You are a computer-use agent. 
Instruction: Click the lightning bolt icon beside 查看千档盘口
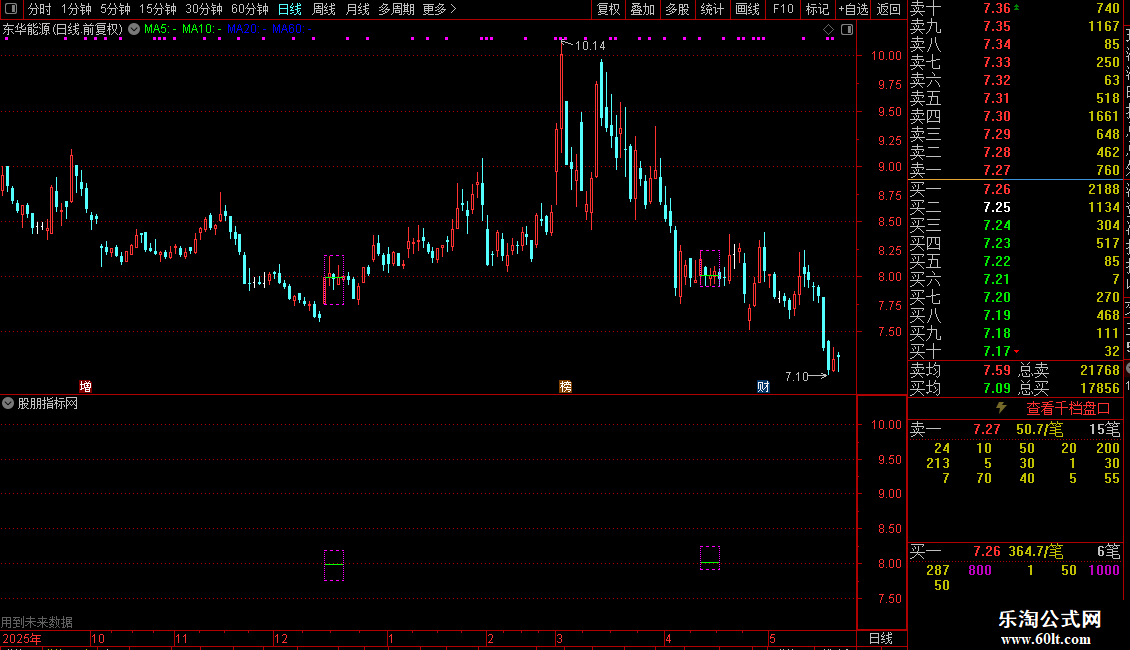click(x=1001, y=408)
